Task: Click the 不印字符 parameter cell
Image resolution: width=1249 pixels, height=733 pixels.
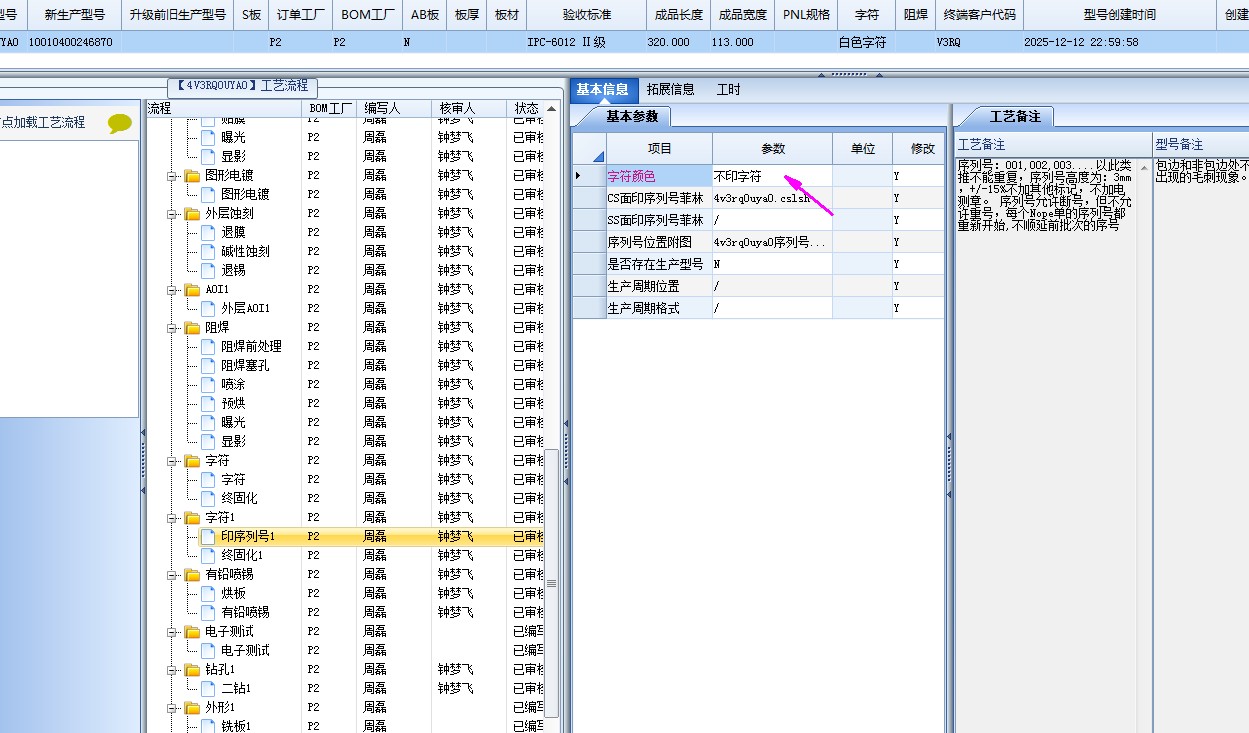Action: (x=772, y=176)
